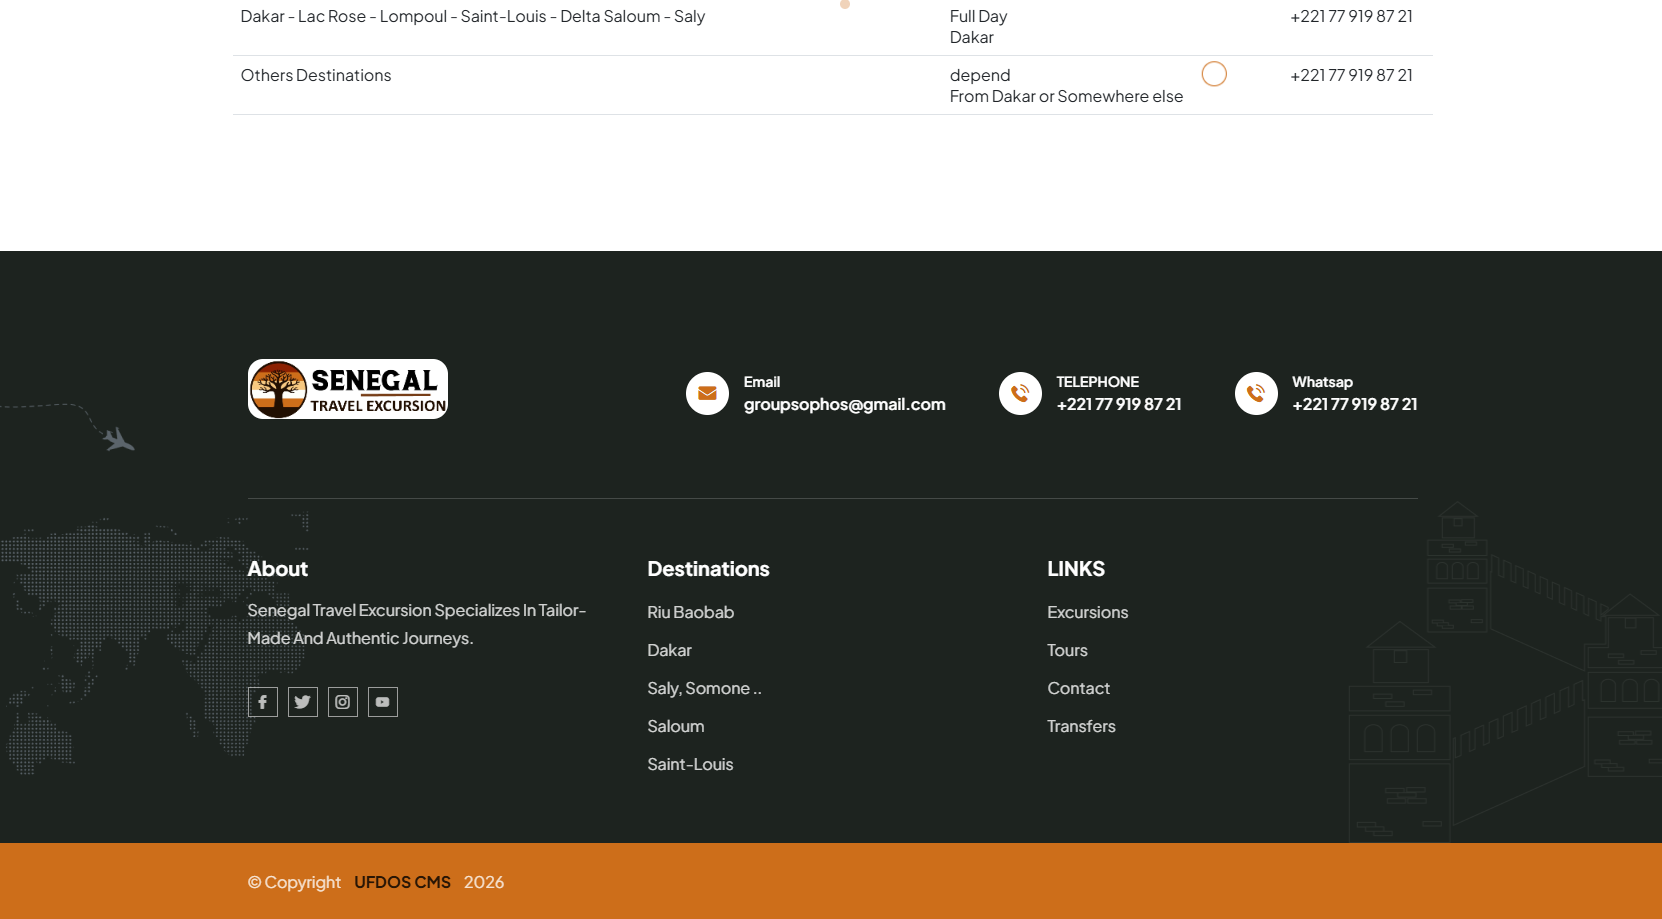Open the Riu Baobab destination link

690,612
